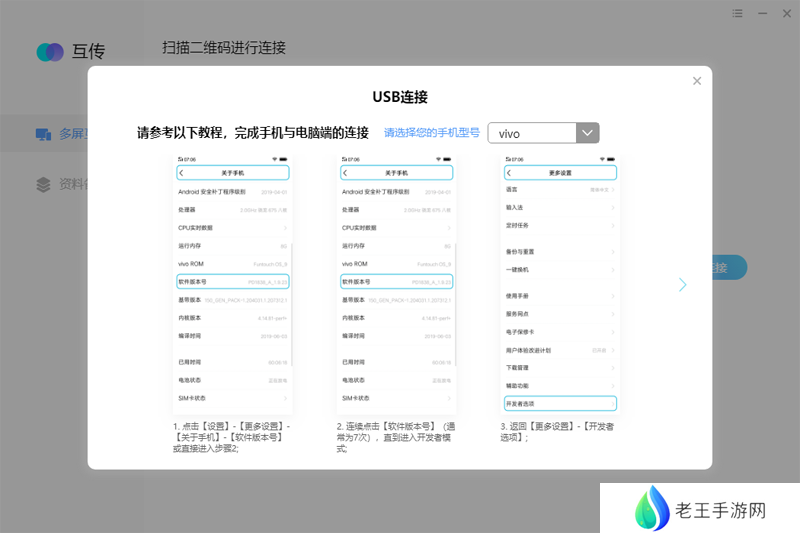Click the 多屏 monitor icon in sidebar
Screen dimensions: 800x533
pyautogui.click(x=43, y=134)
